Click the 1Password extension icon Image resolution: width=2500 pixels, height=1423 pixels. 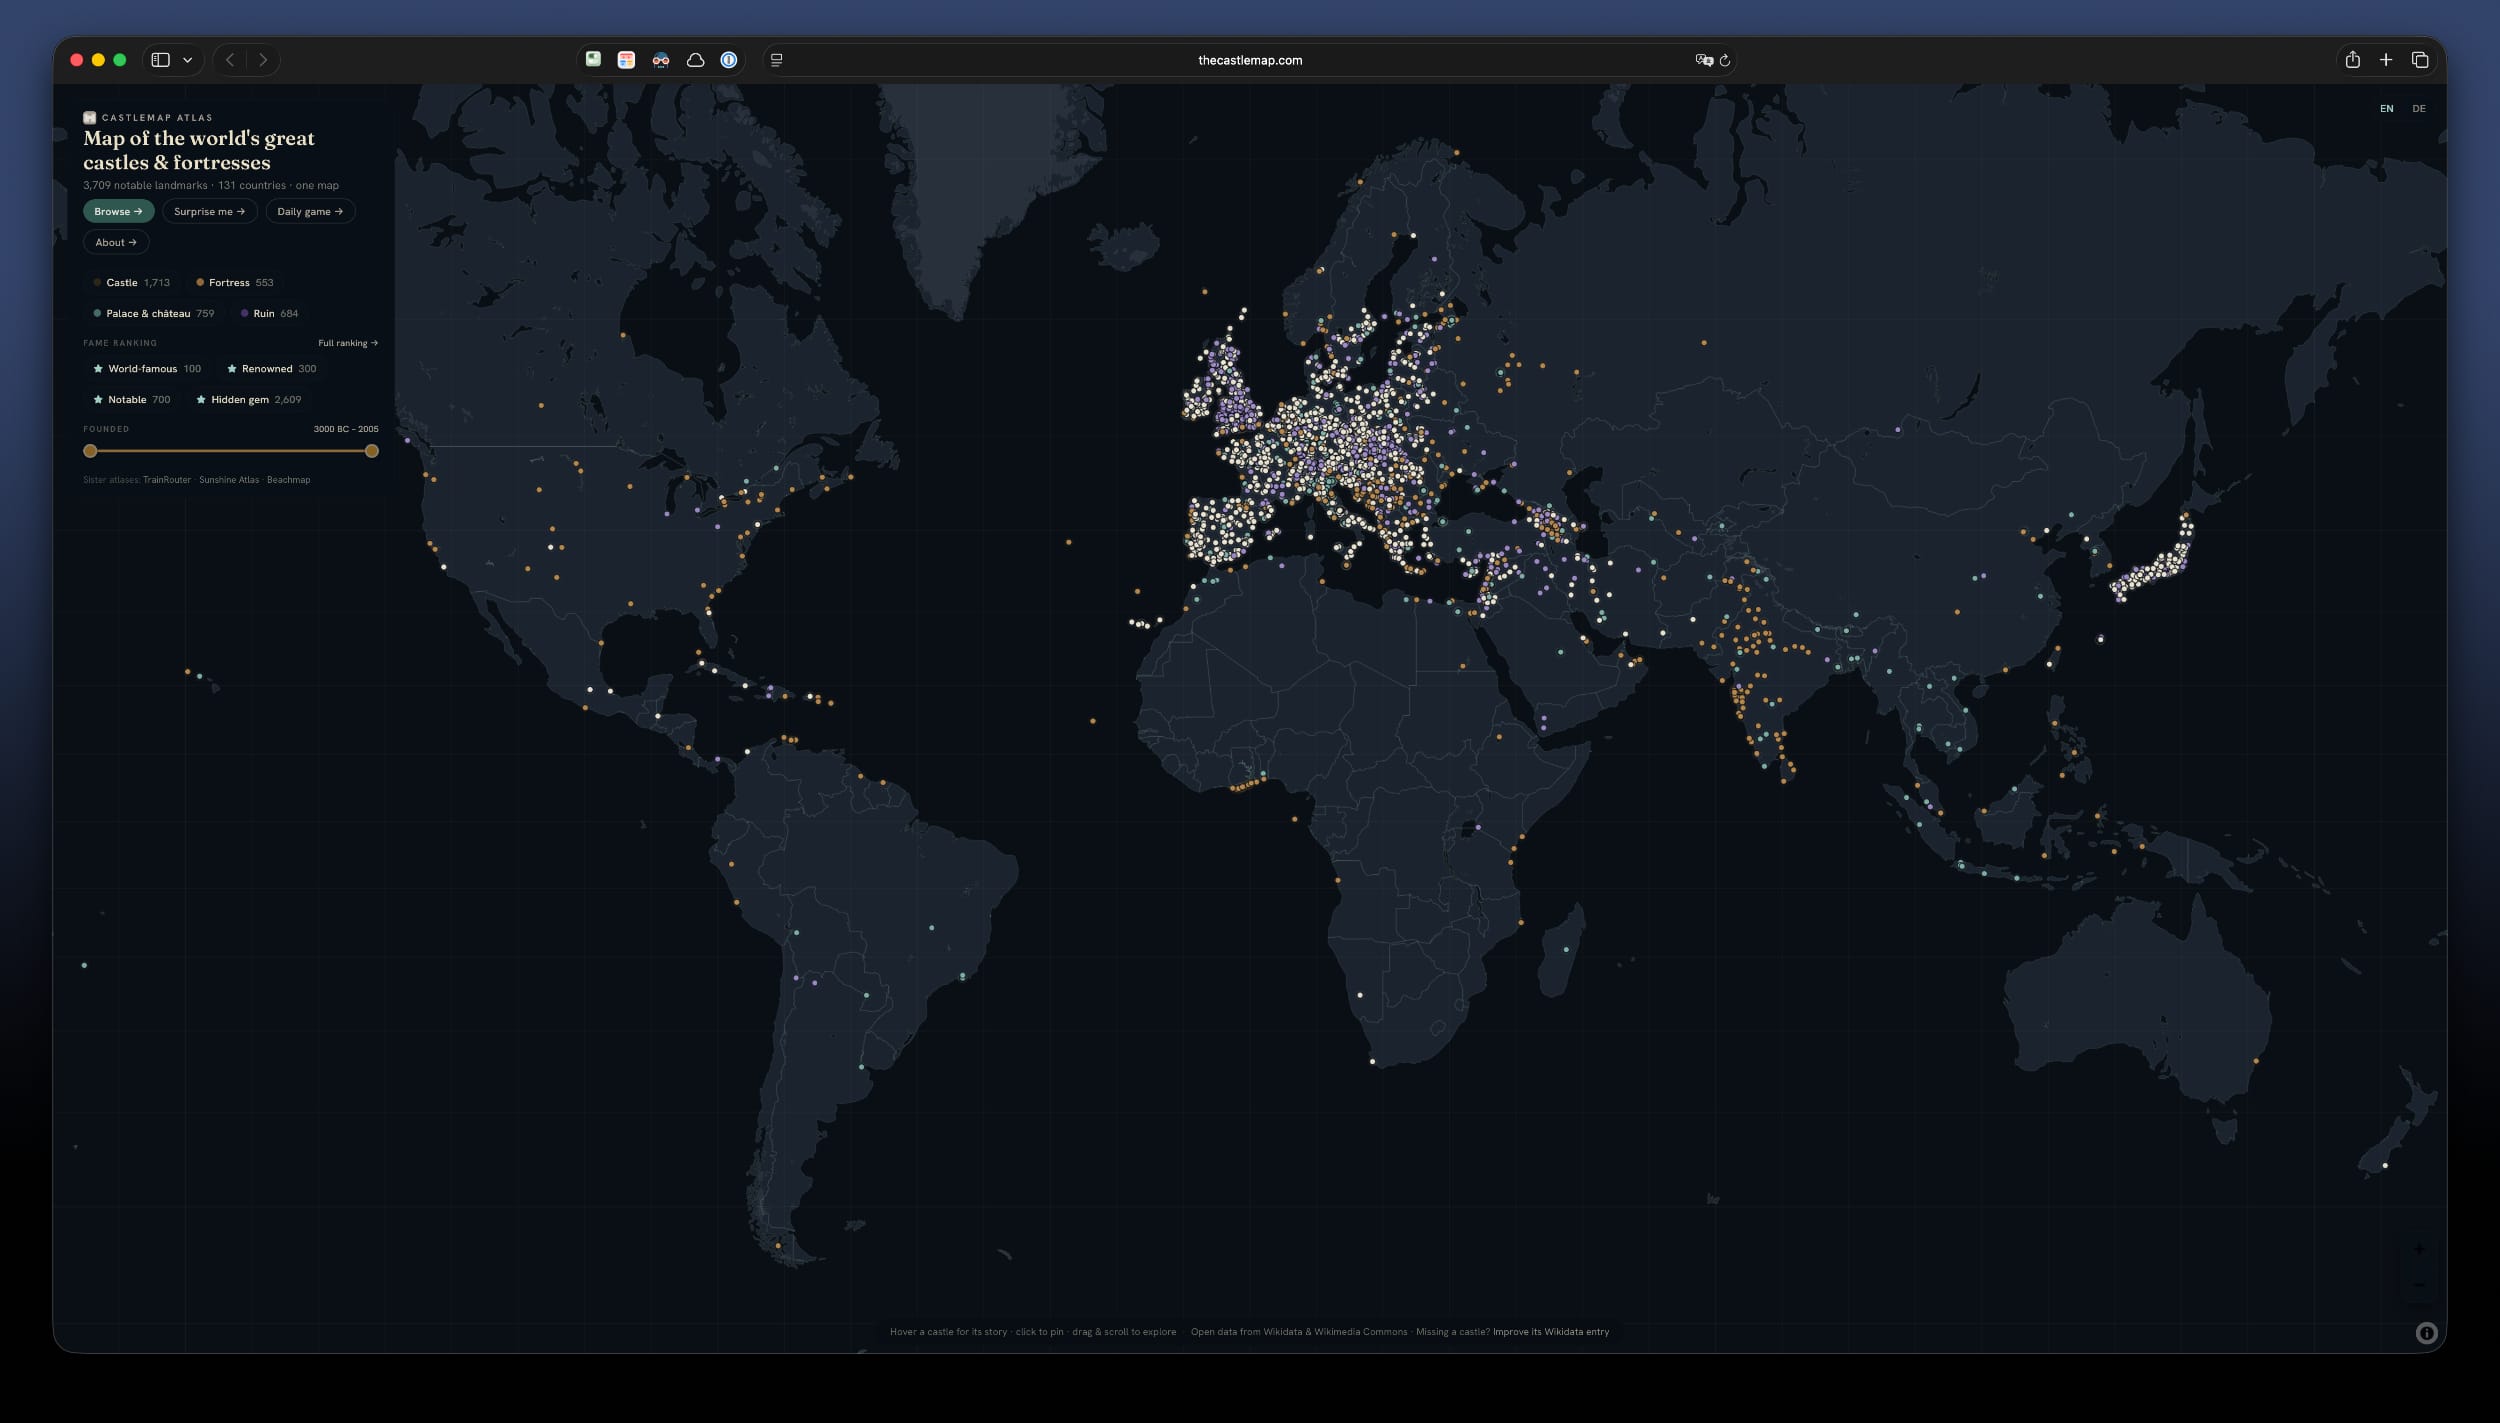729,60
